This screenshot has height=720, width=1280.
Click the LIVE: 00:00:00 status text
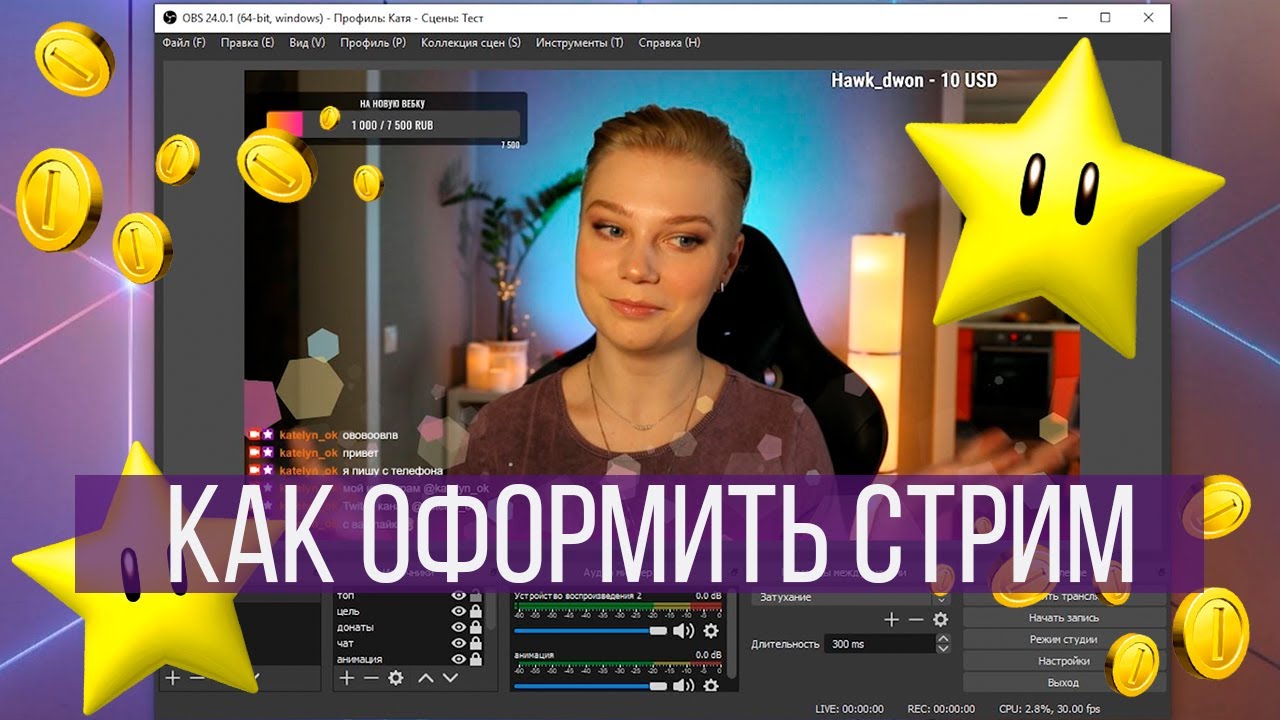point(849,709)
